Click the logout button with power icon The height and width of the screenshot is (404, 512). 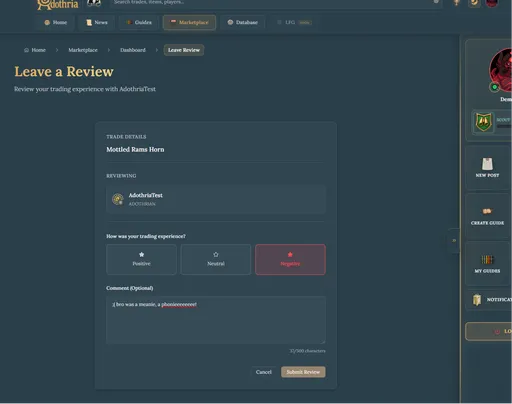489,331
